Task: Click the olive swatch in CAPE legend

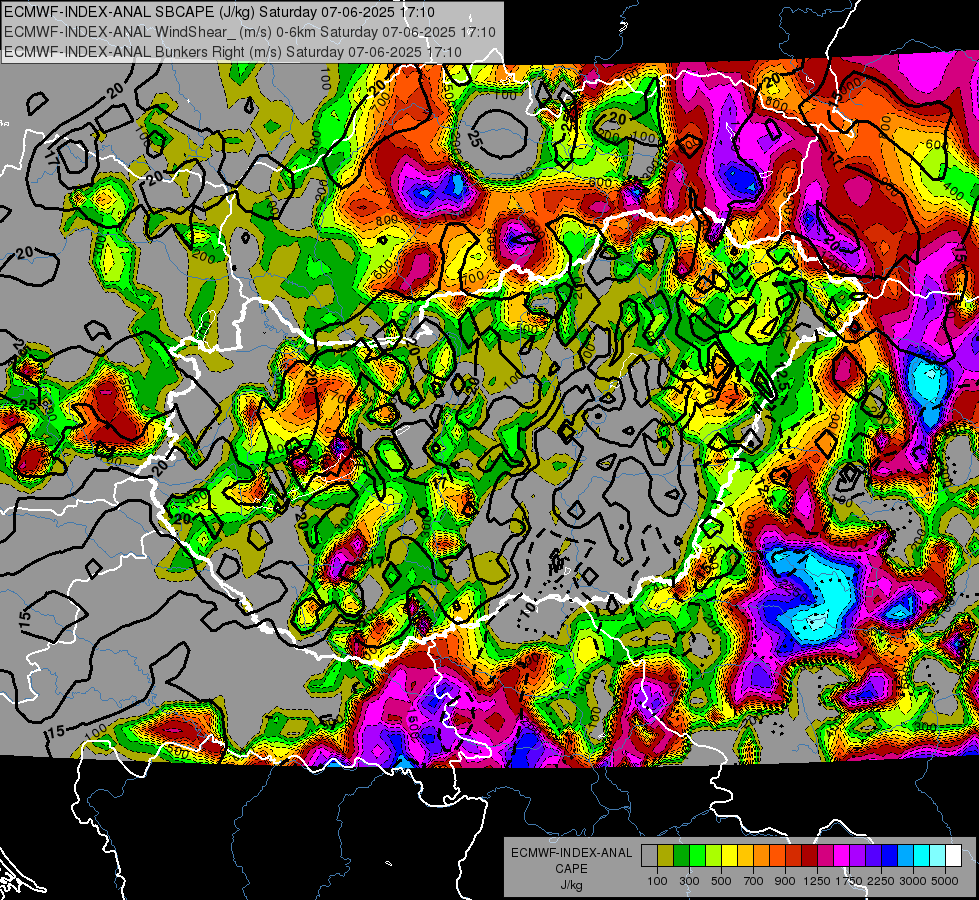Action: [666, 855]
